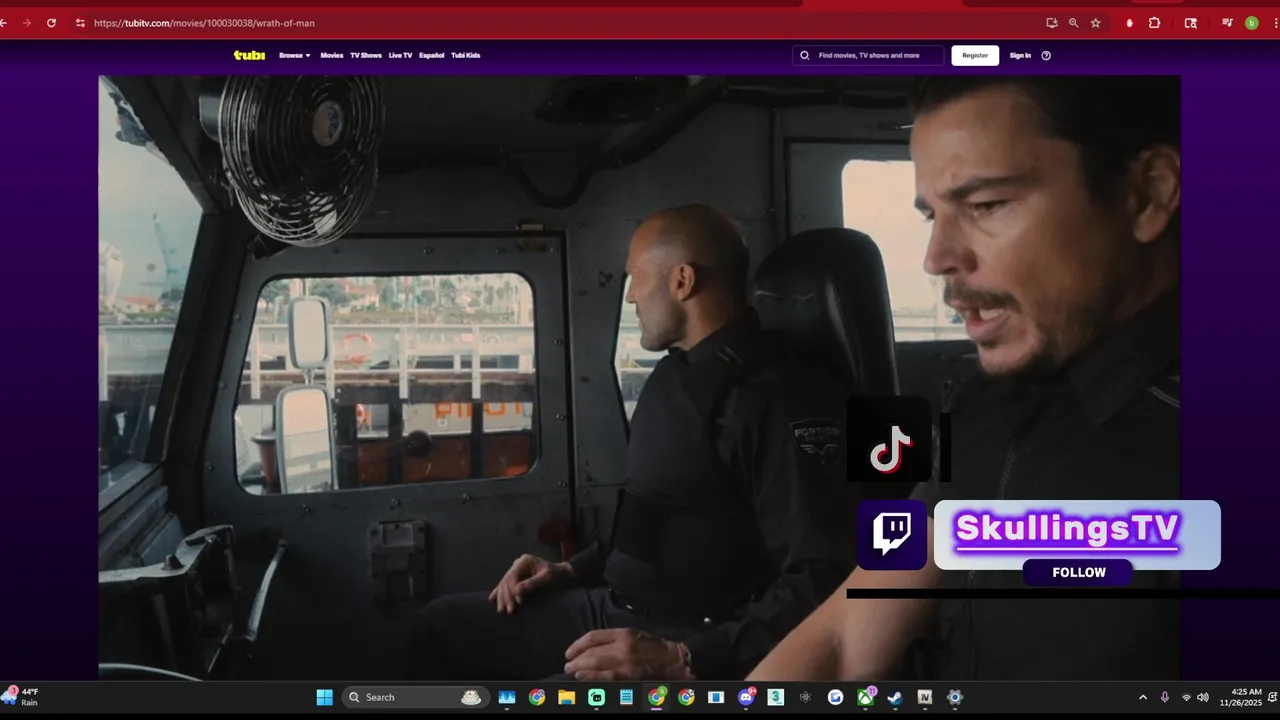1280x720 pixels.
Task: Expand the Browse dropdown menu
Action: (x=295, y=55)
